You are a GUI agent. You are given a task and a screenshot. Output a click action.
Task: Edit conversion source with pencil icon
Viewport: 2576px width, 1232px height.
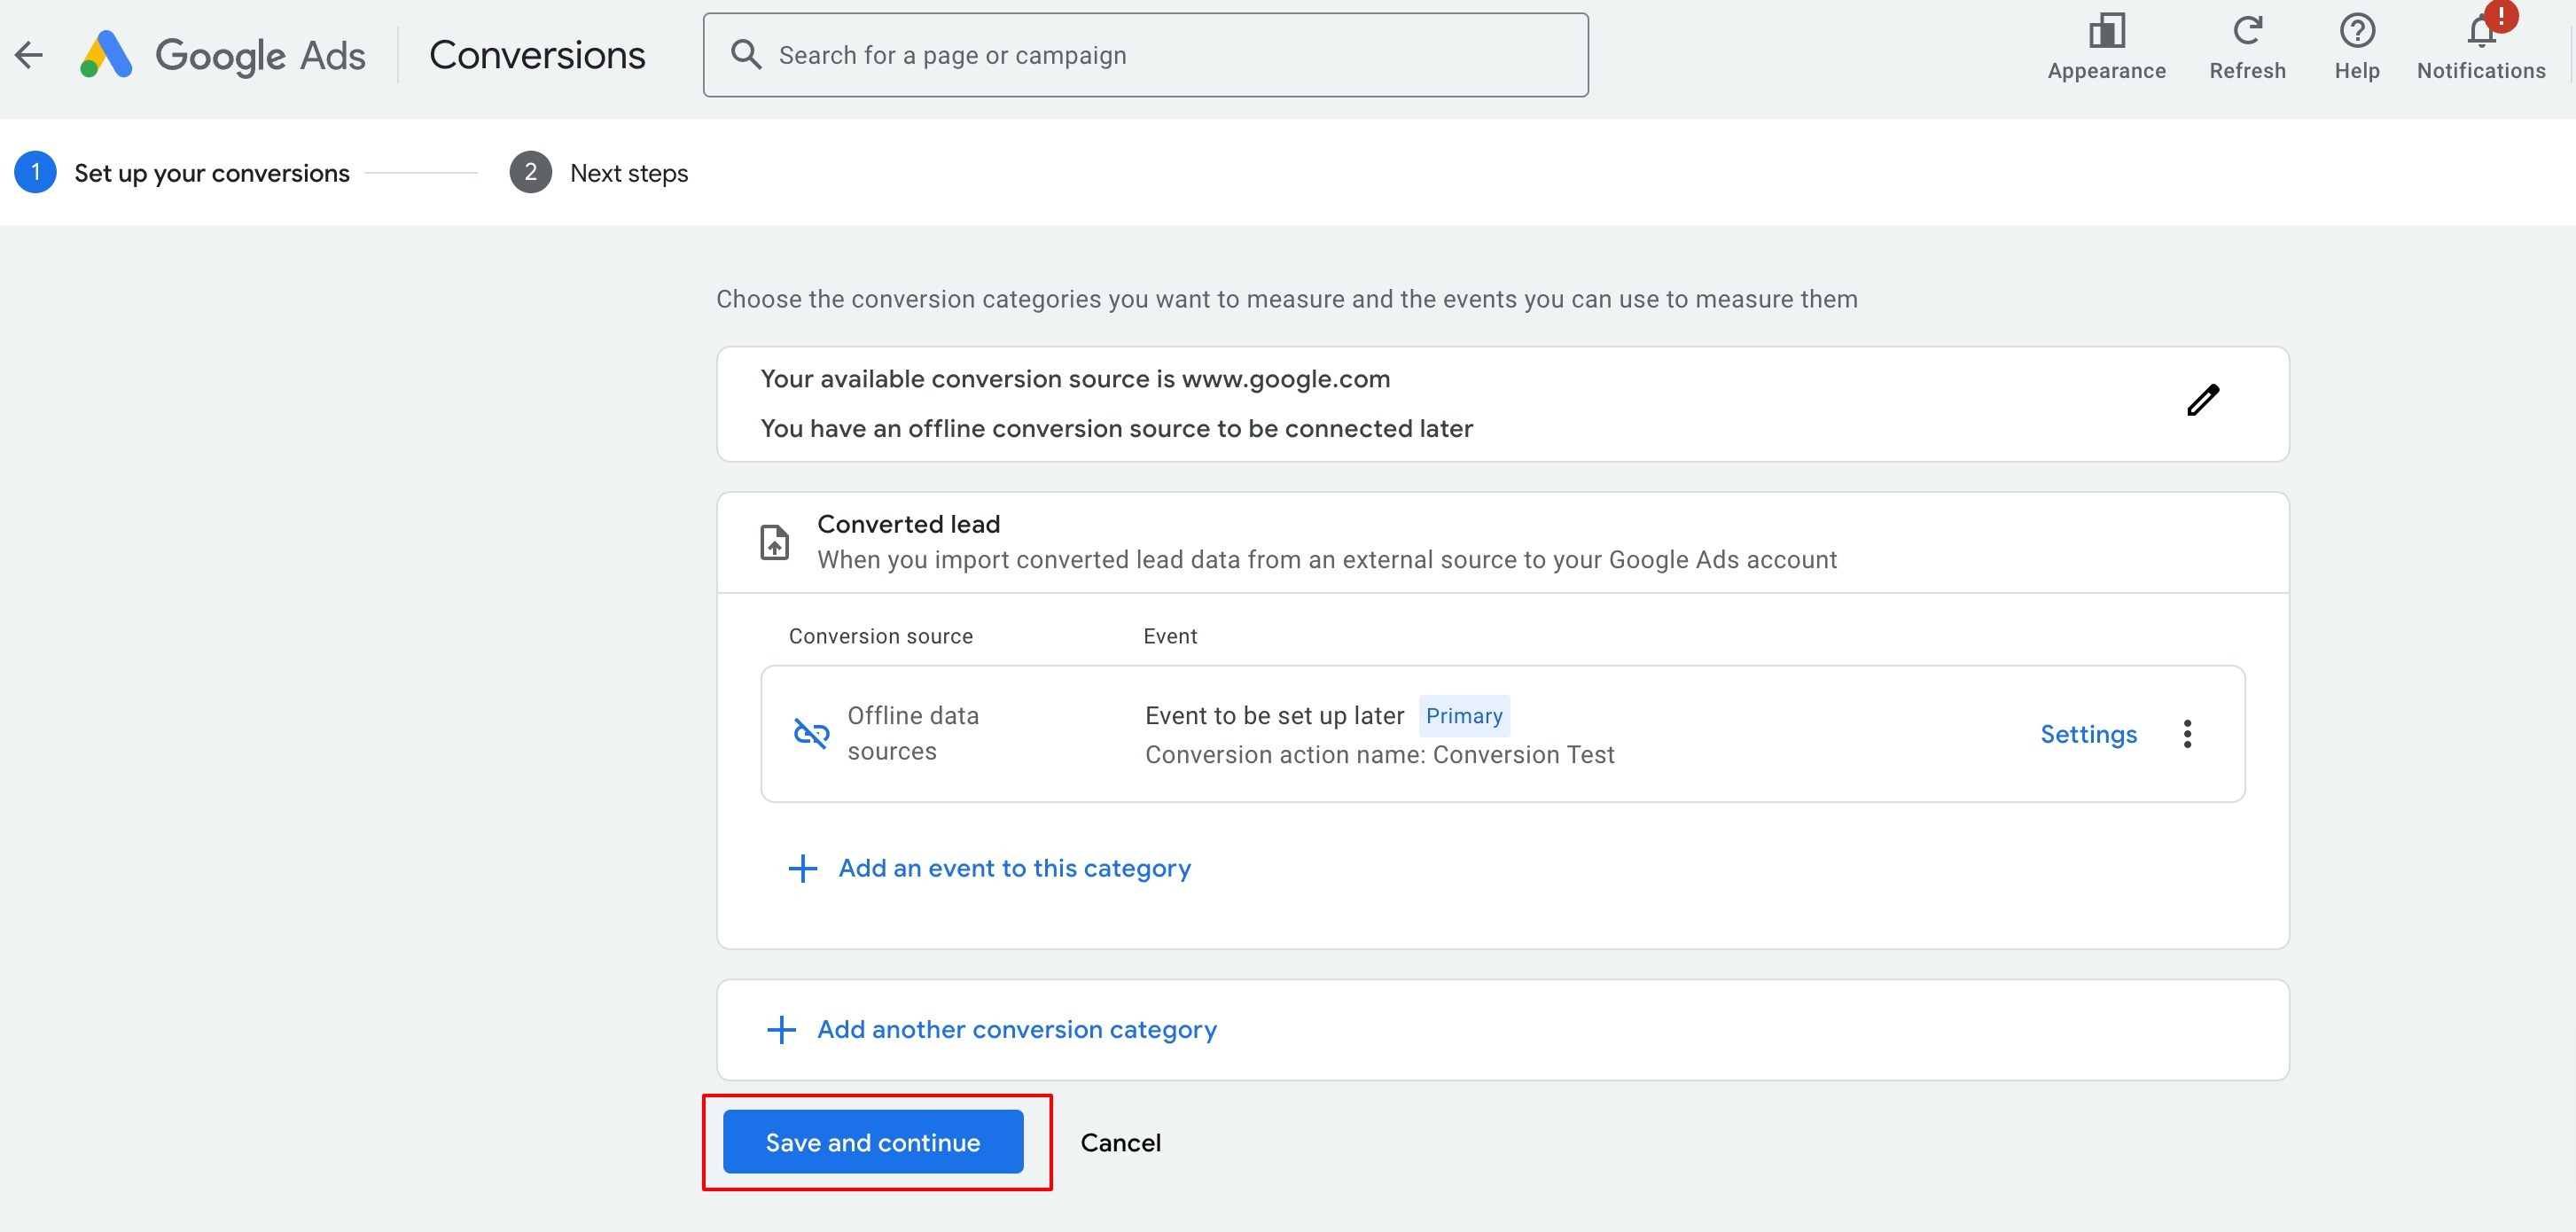(2202, 400)
